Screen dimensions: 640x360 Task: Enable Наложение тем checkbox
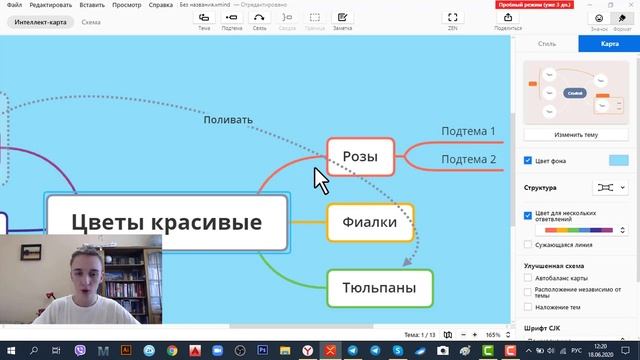pos(528,307)
